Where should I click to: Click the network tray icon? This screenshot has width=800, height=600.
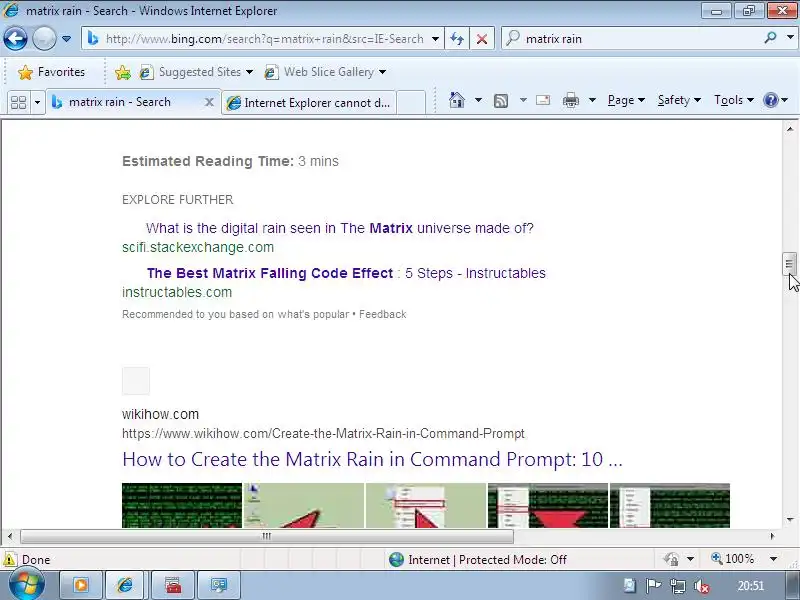tap(678, 586)
